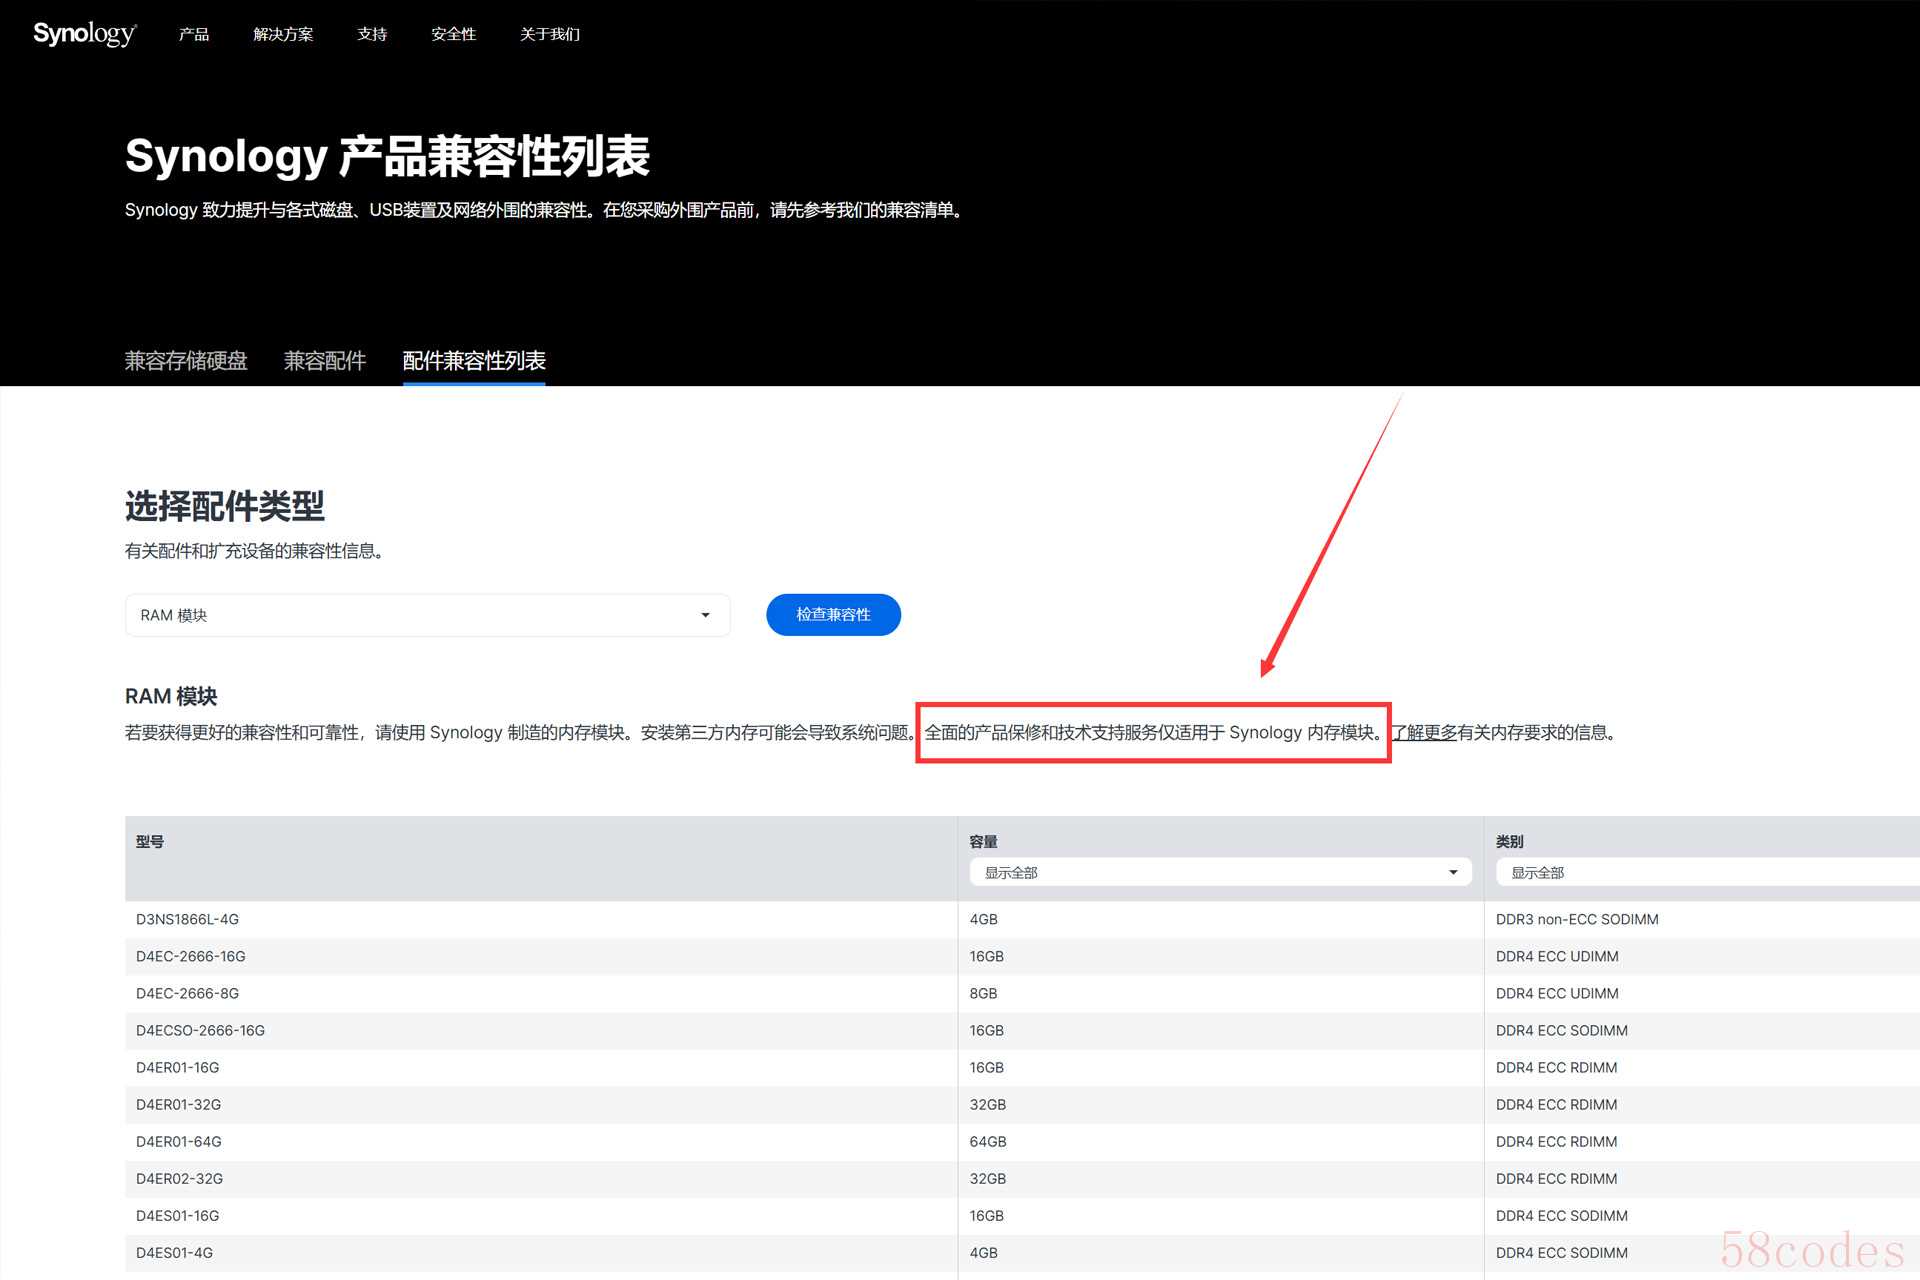The height and width of the screenshot is (1280, 1920).
Task: Open the 产品 menu
Action: tap(194, 34)
